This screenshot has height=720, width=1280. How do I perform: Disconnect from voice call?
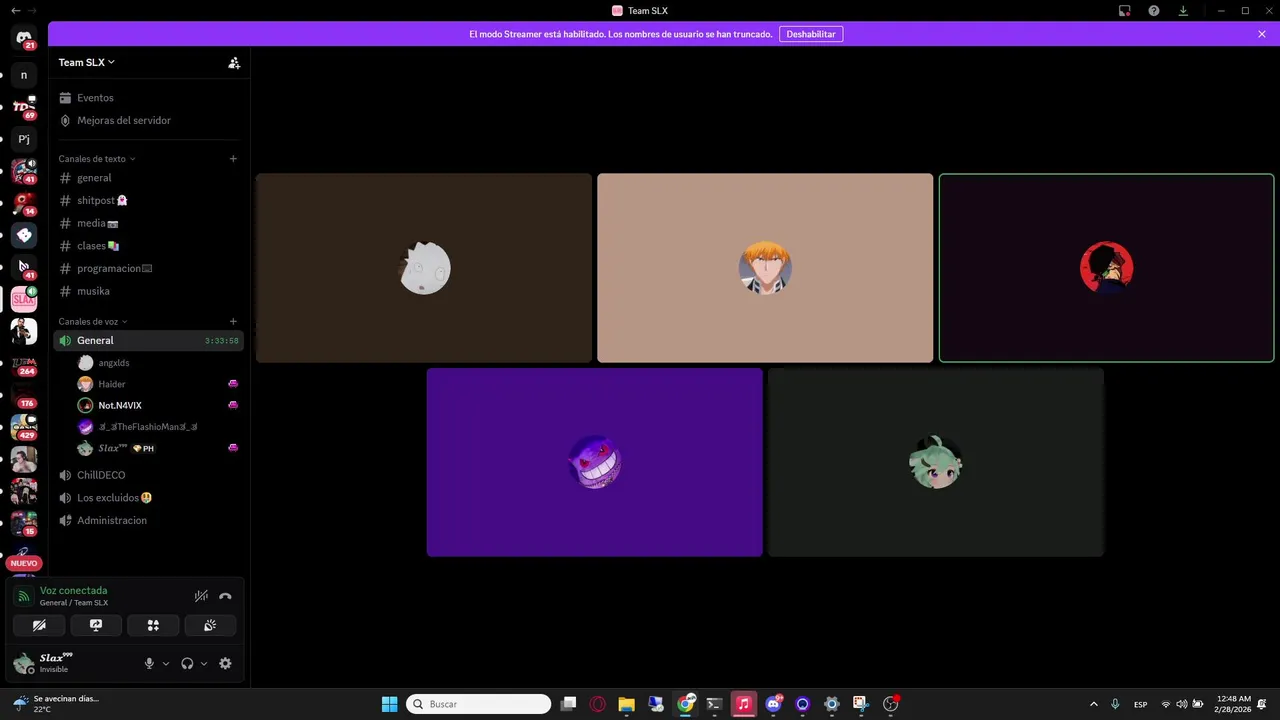tap(225, 596)
